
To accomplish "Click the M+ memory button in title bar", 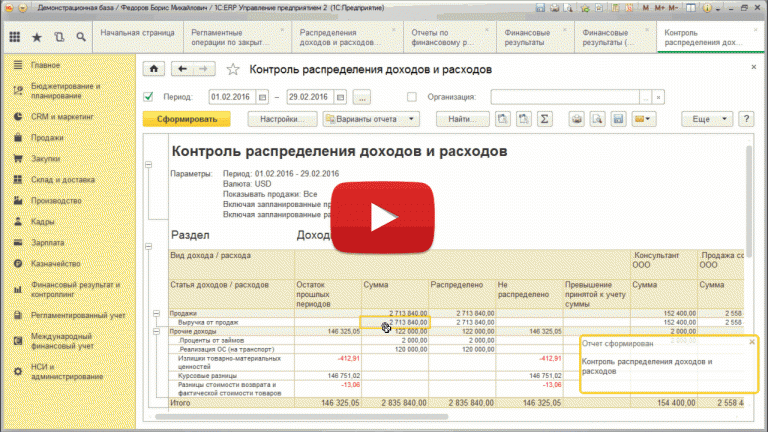I will [x=660, y=8].
